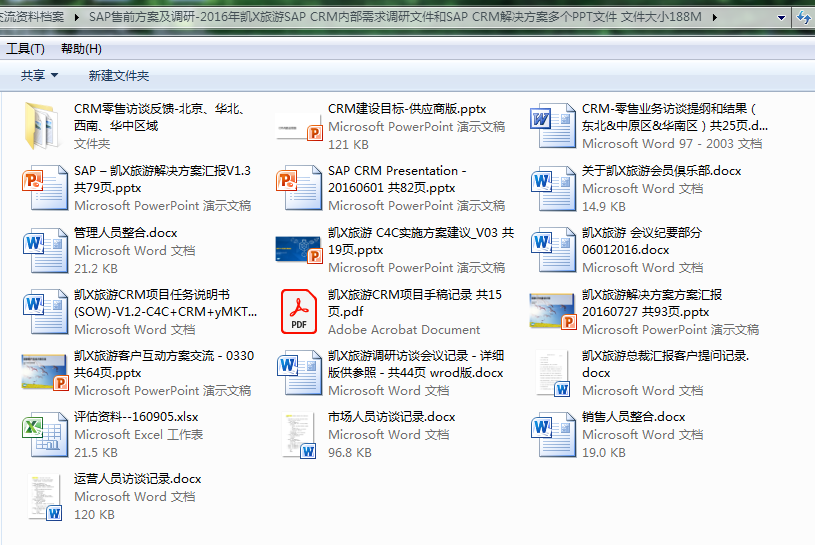Select file name 市场人员访谈记录.docx
The width and height of the screenshot is (815, 545).
point(391,417)
